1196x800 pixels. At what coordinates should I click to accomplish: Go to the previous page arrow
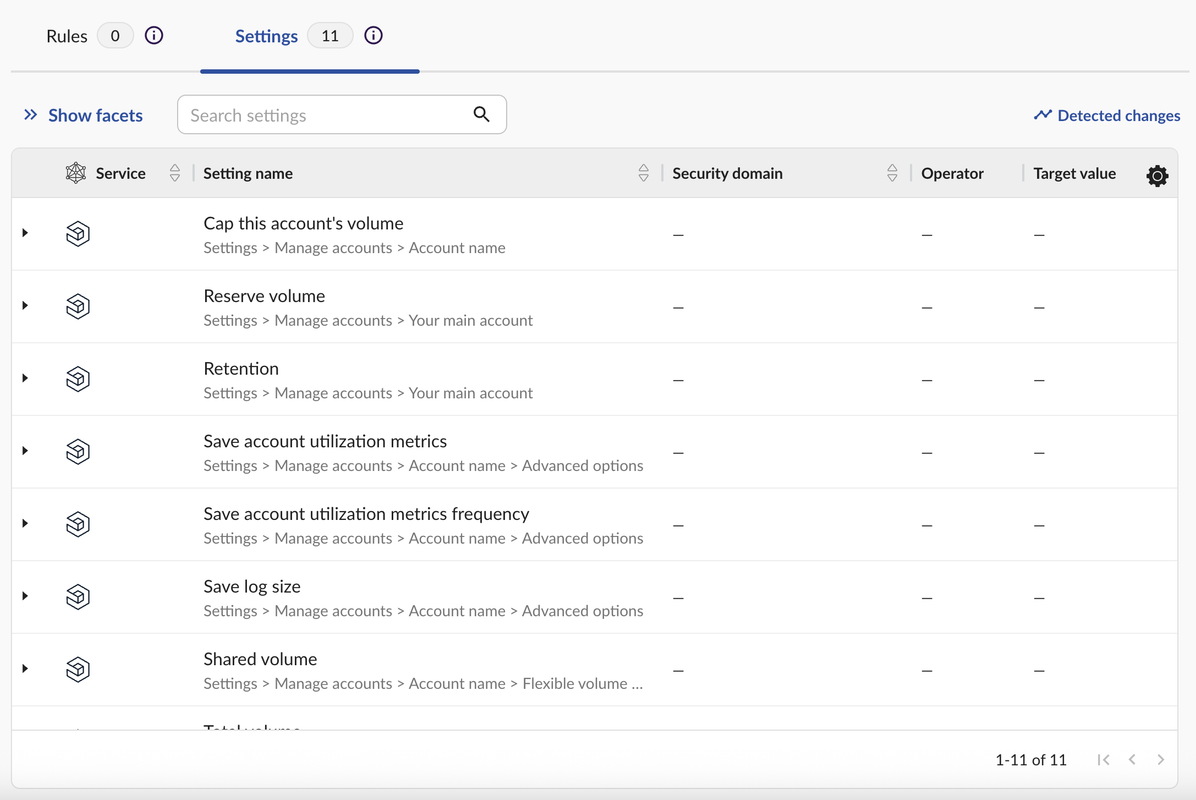[x=1132, y=760]
